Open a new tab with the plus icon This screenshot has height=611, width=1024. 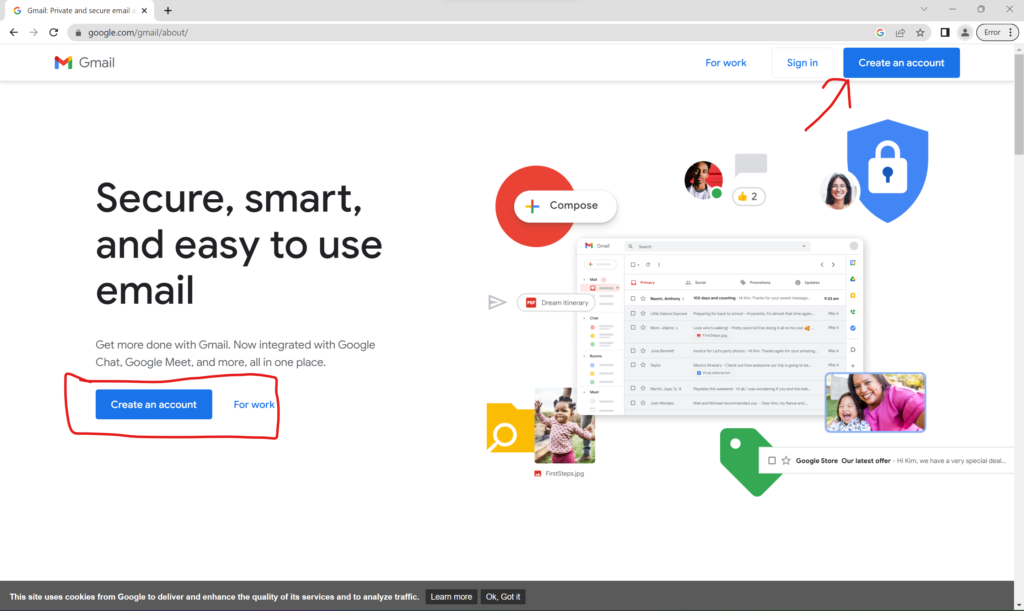168,10
